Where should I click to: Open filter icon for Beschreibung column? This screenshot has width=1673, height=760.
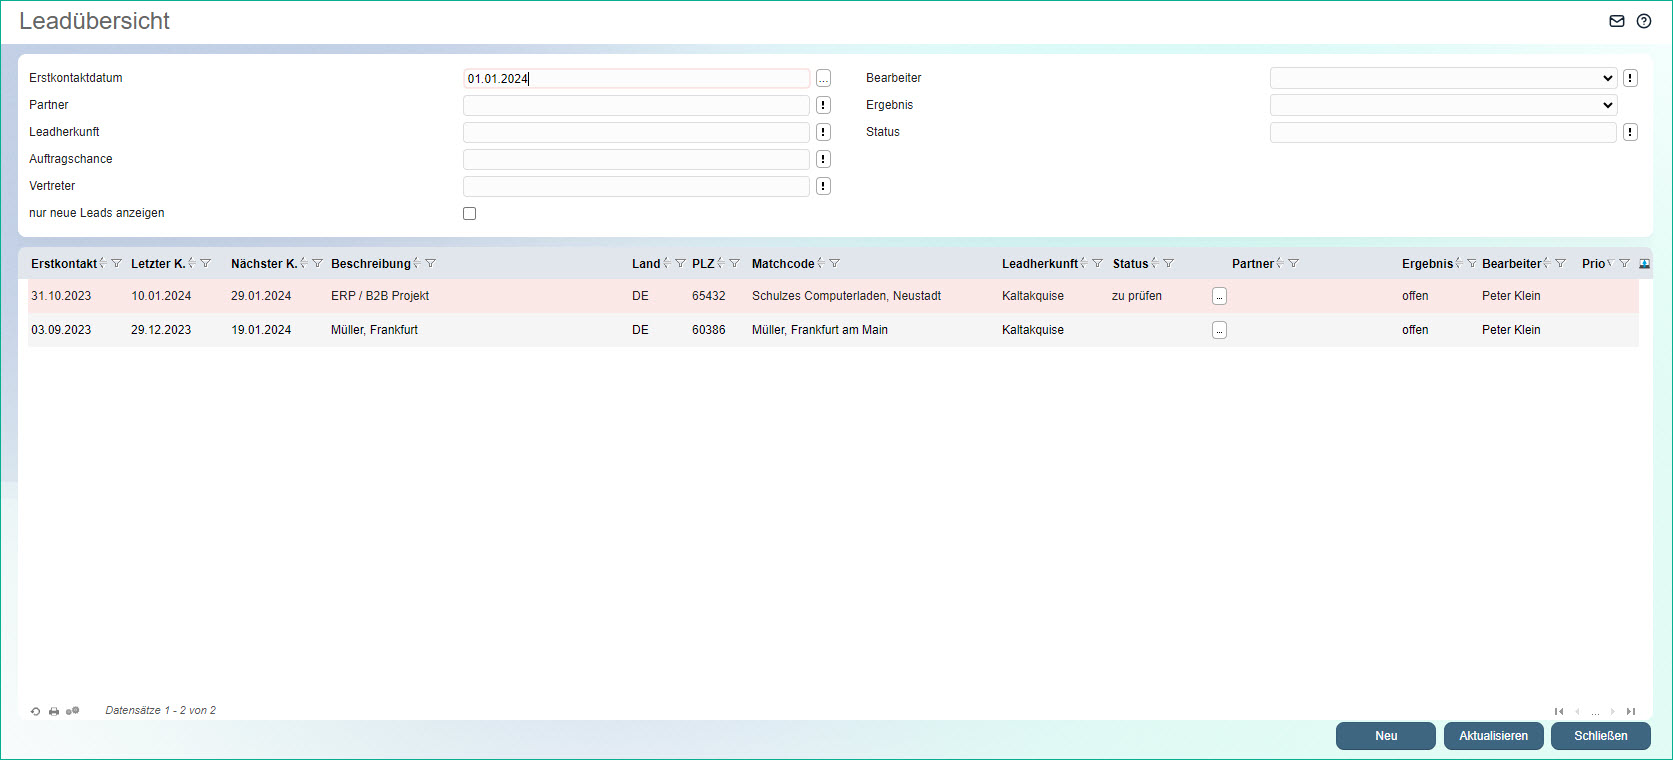431,264
